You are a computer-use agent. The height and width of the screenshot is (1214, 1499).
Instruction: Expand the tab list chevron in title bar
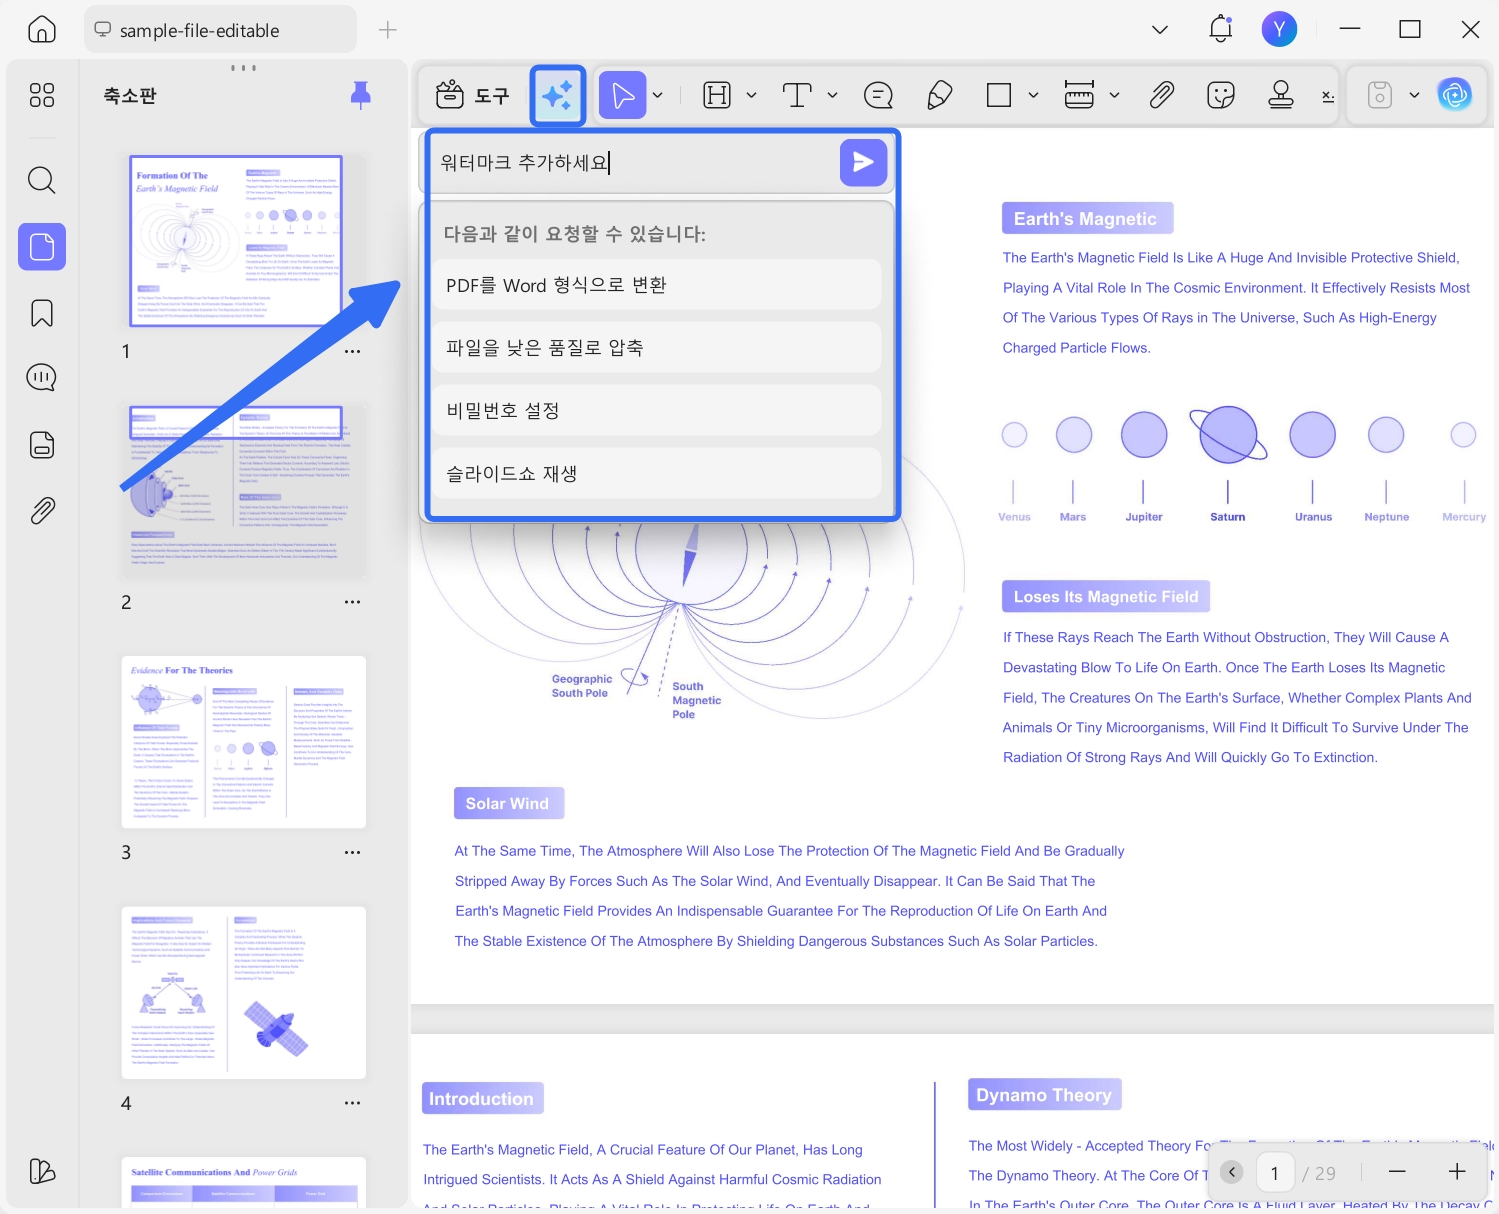1160,30
